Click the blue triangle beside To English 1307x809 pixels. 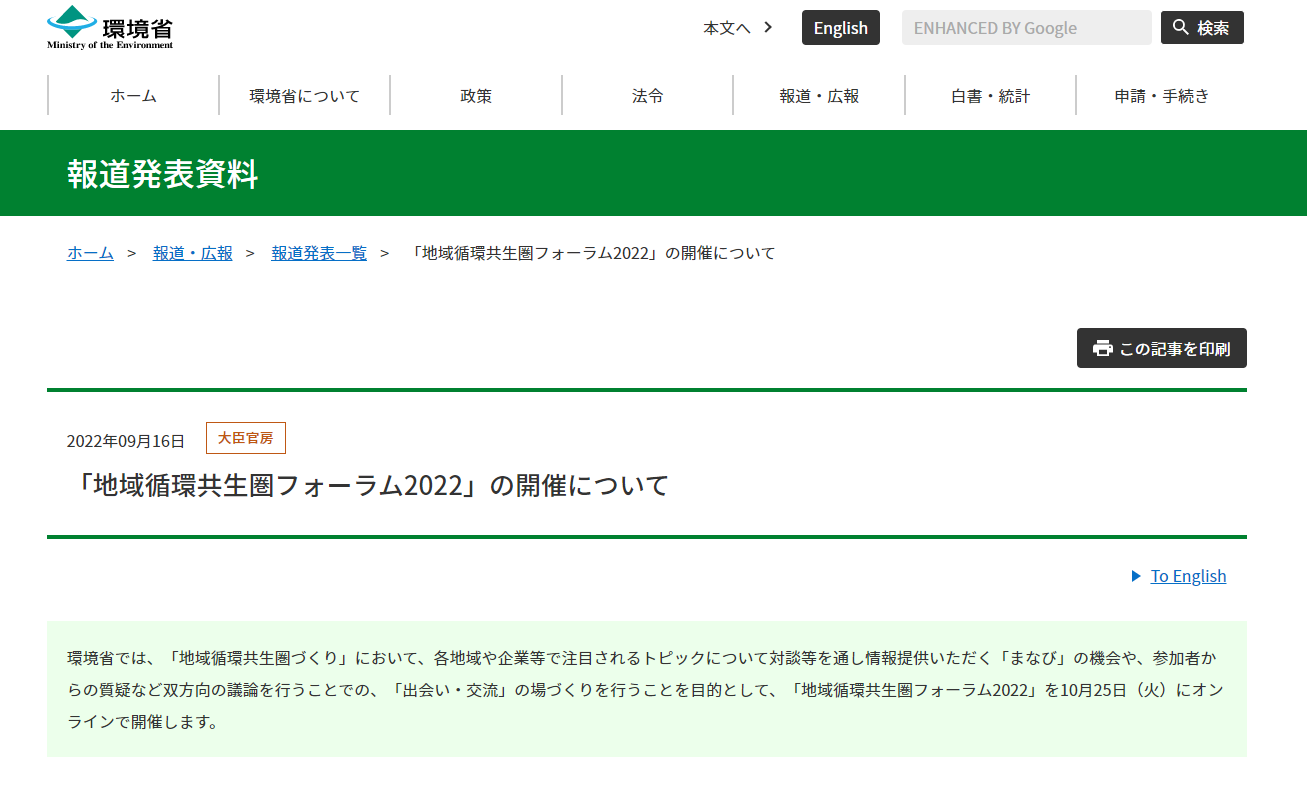(1136, 576)
